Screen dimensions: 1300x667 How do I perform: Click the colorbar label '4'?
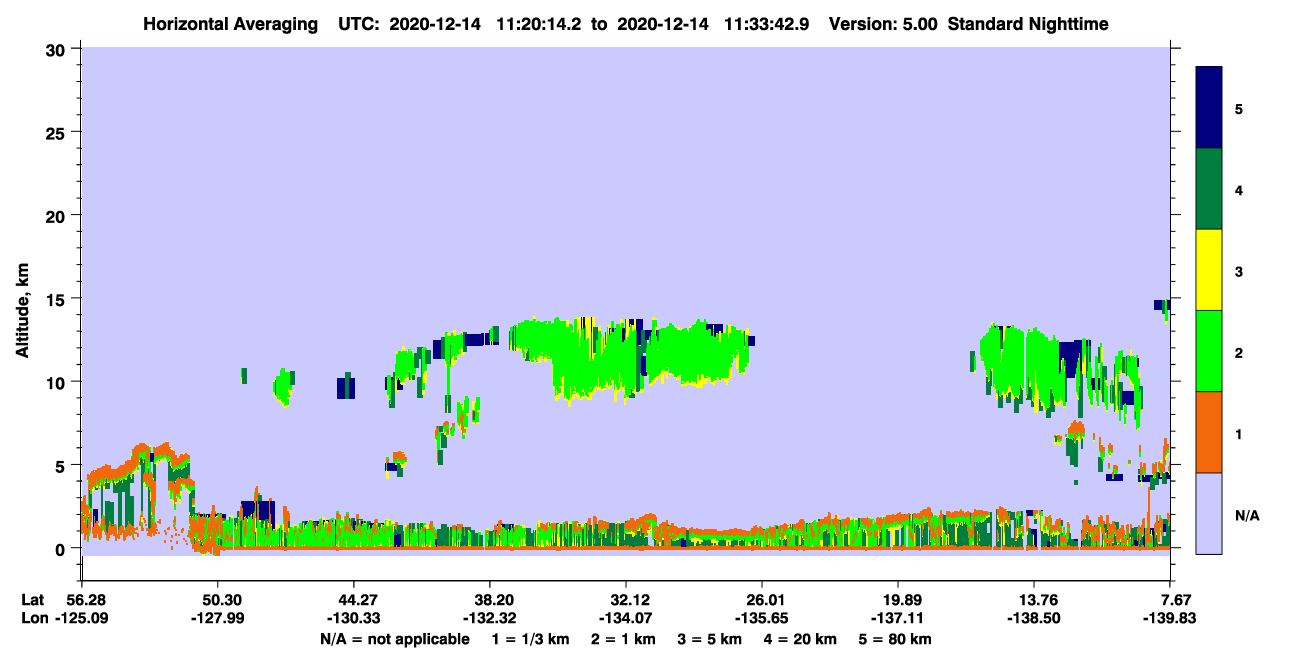click(x=1239, y=189)
